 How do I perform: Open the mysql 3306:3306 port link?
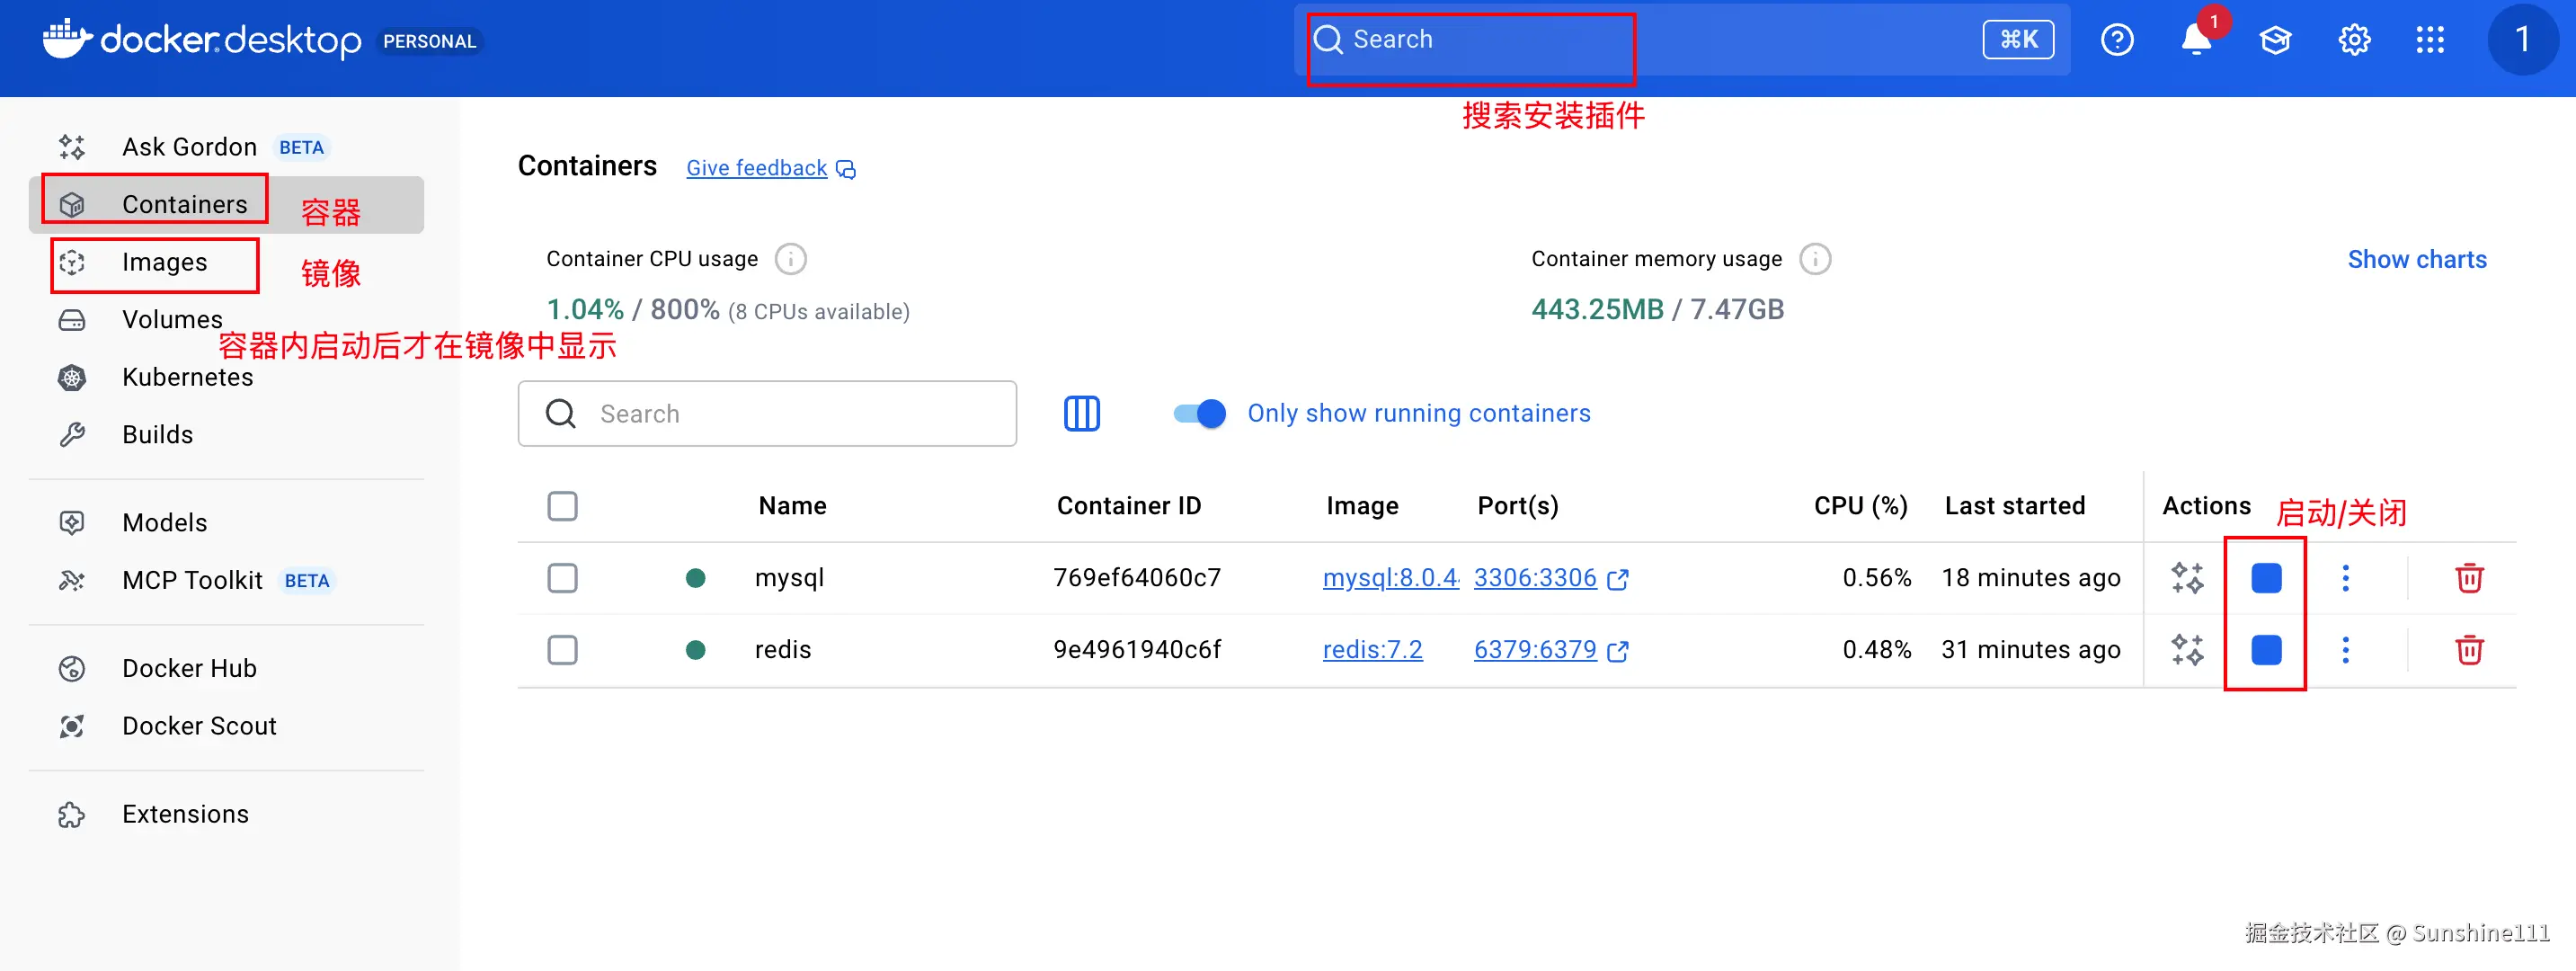pyautogui.click(x=1534, y=578)
